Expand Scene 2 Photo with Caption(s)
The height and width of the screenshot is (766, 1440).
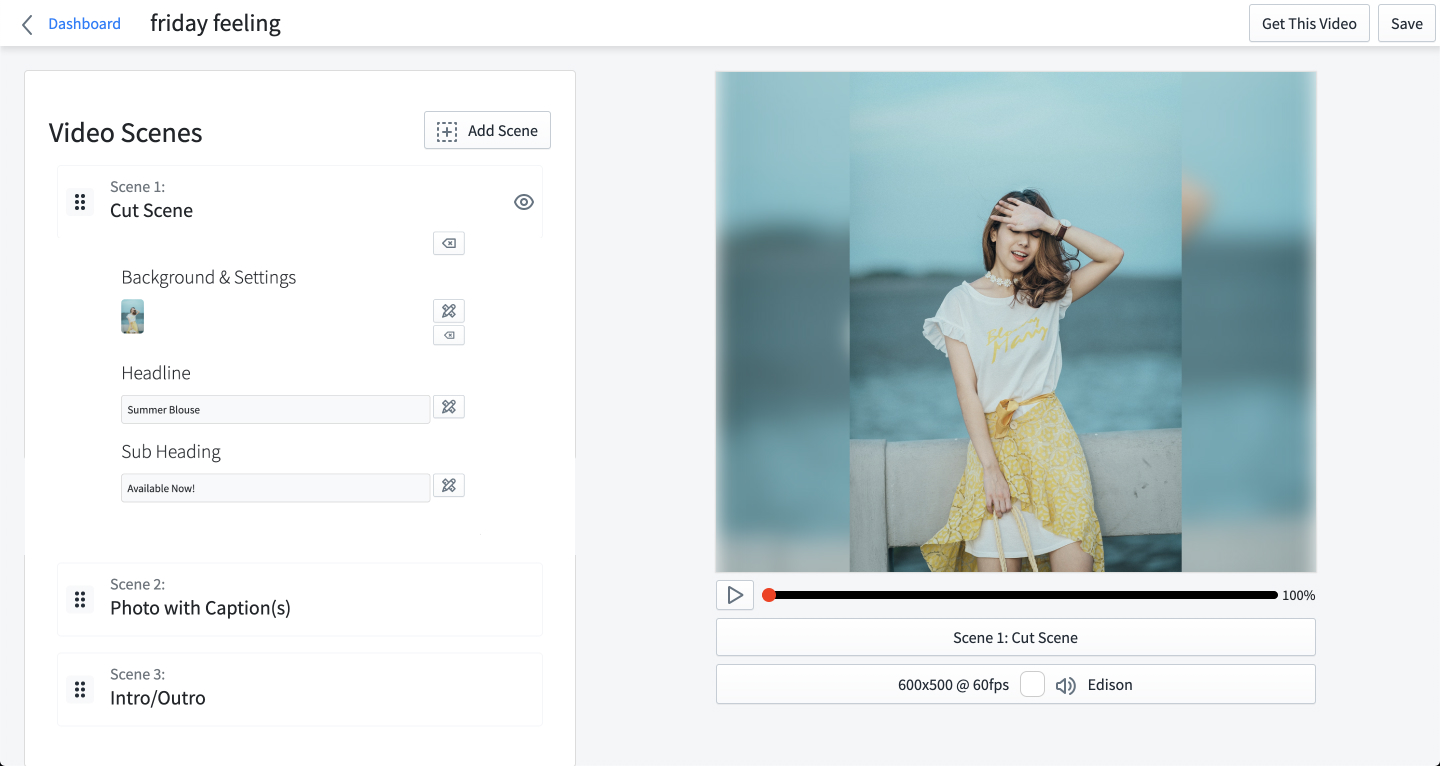point(300,599)
